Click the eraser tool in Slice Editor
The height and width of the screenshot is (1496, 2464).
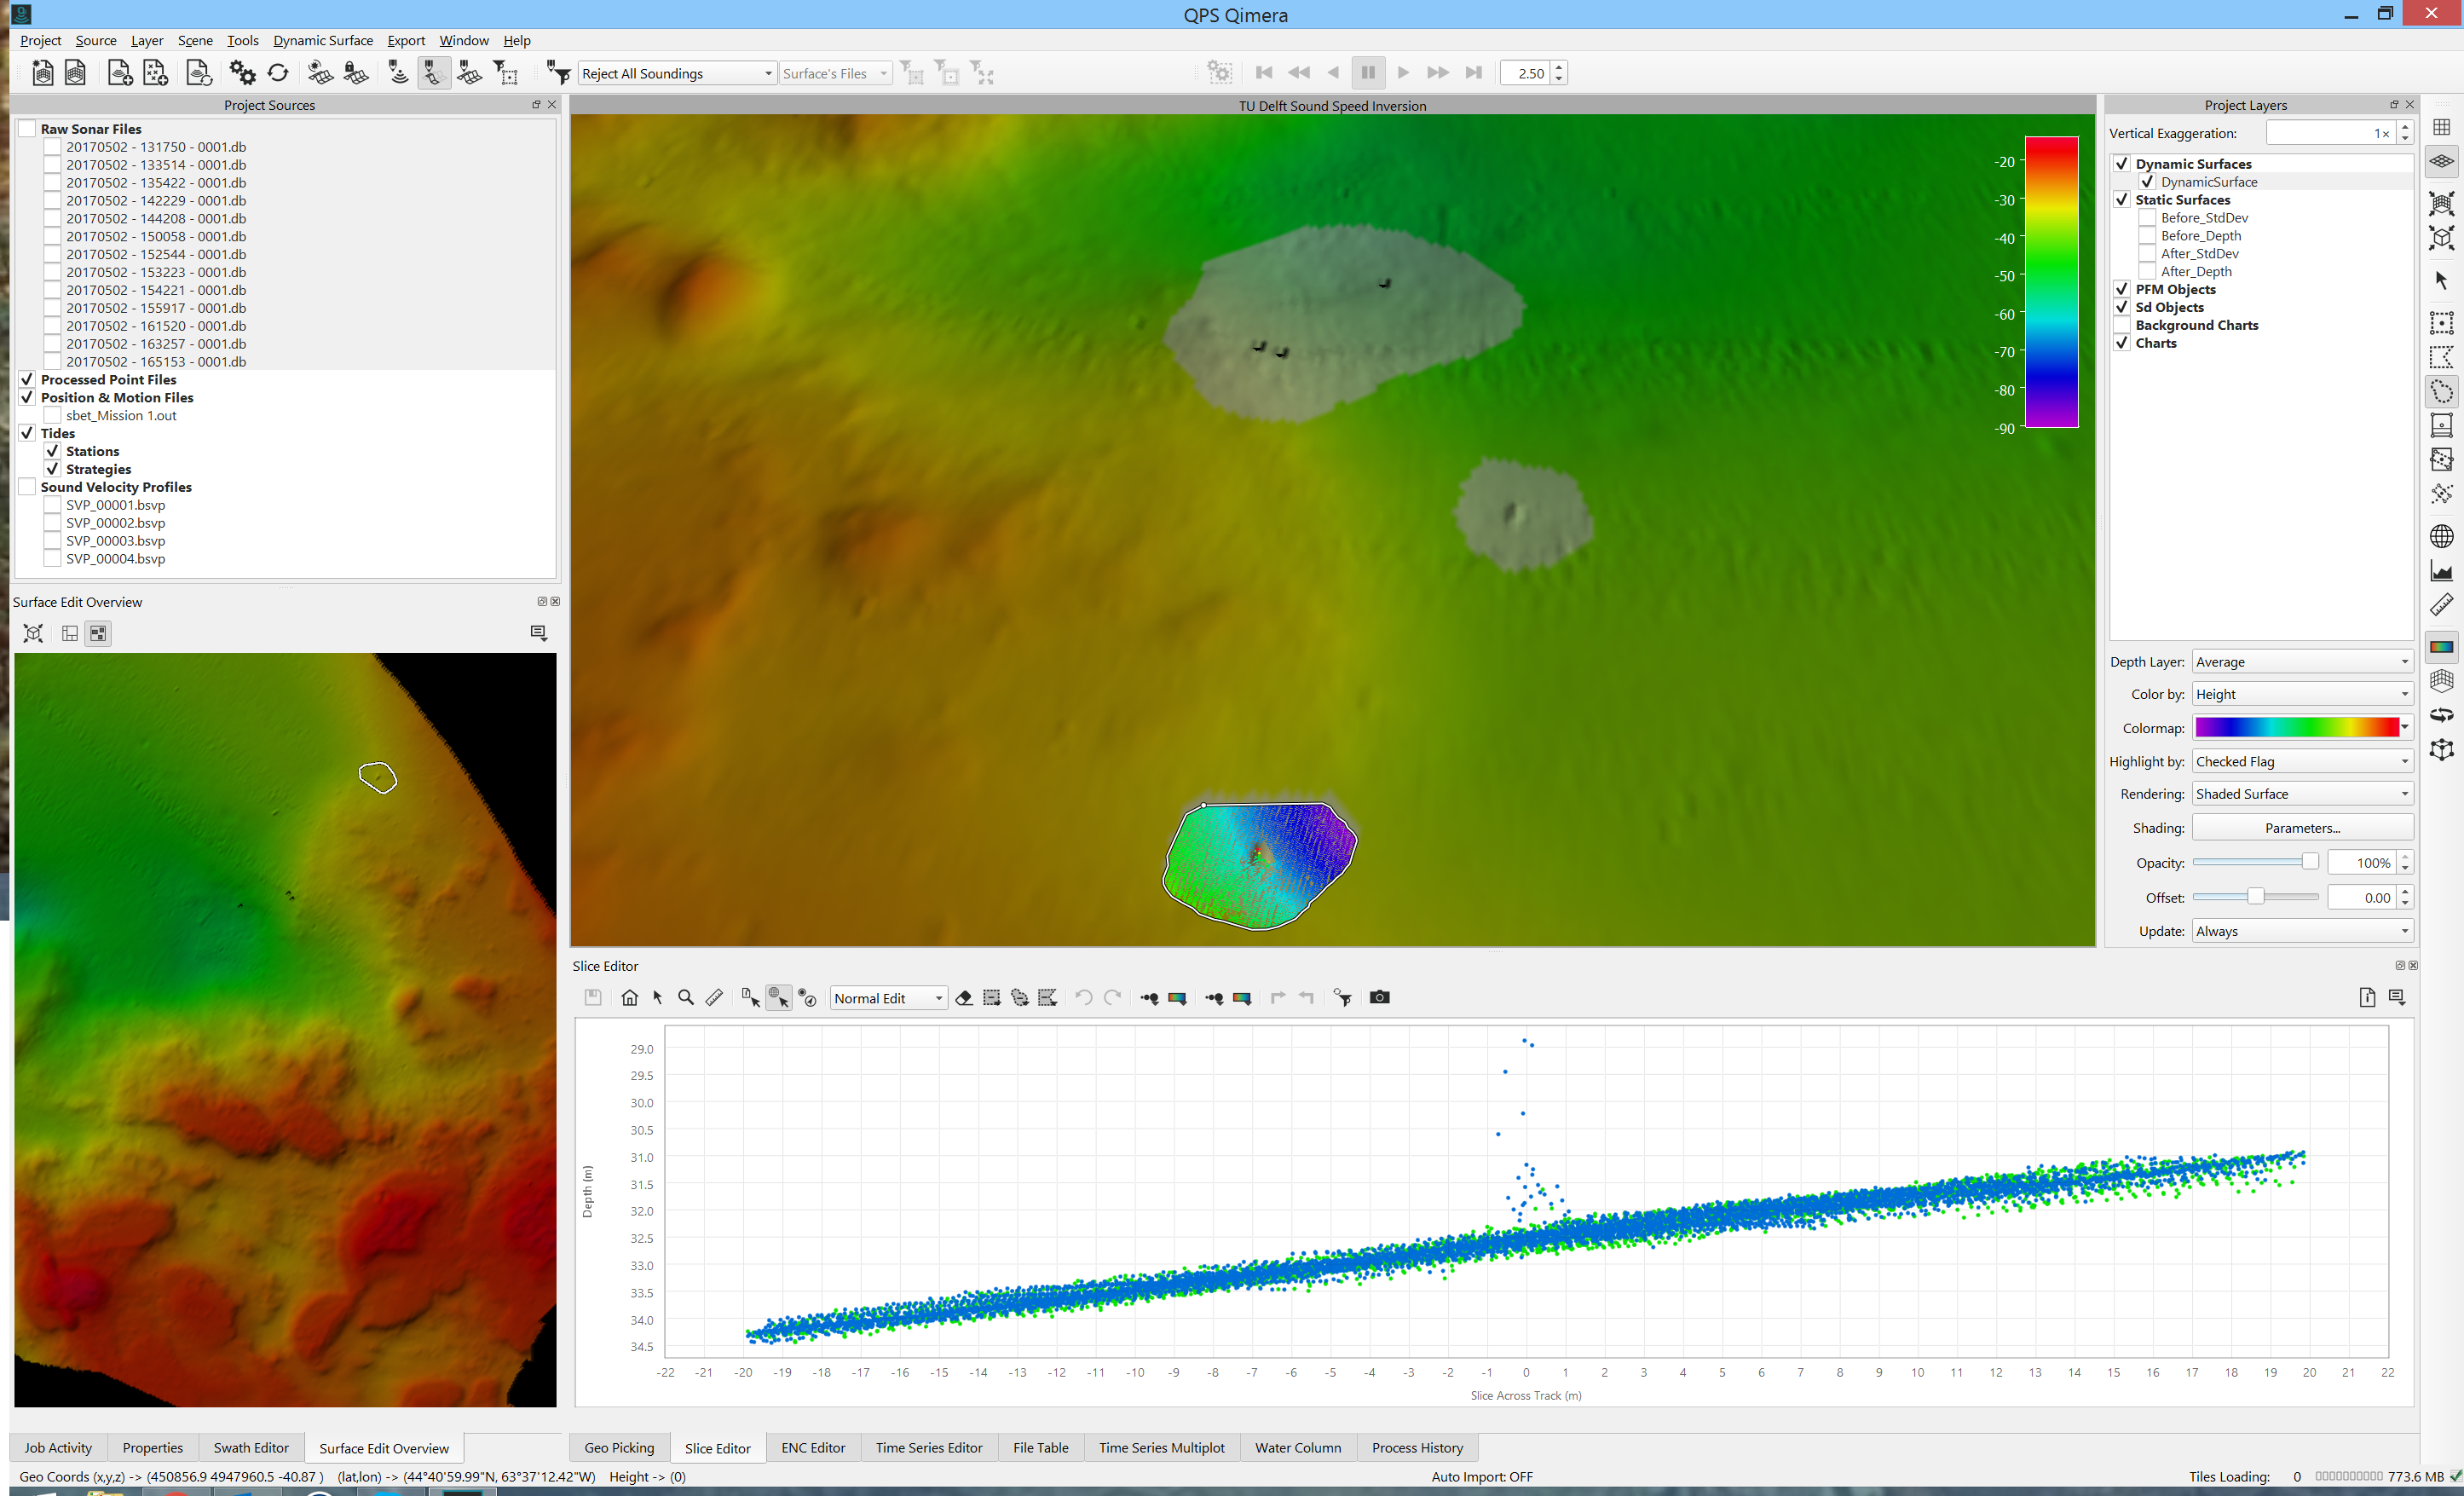coord(964,997)
